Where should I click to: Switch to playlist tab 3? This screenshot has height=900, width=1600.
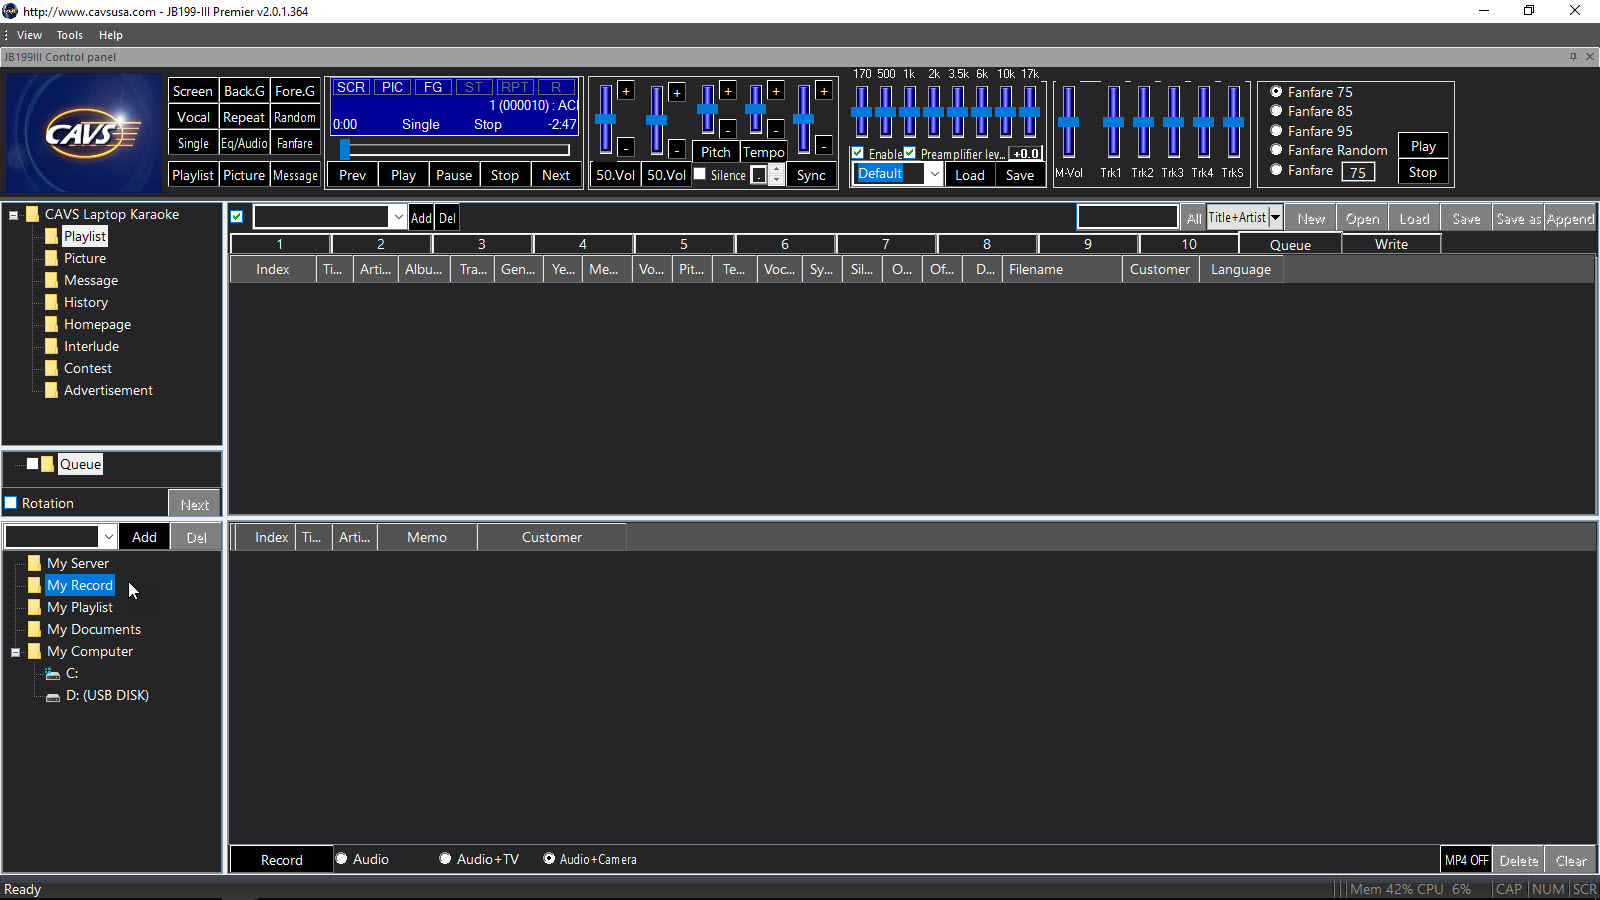(482, 244)
